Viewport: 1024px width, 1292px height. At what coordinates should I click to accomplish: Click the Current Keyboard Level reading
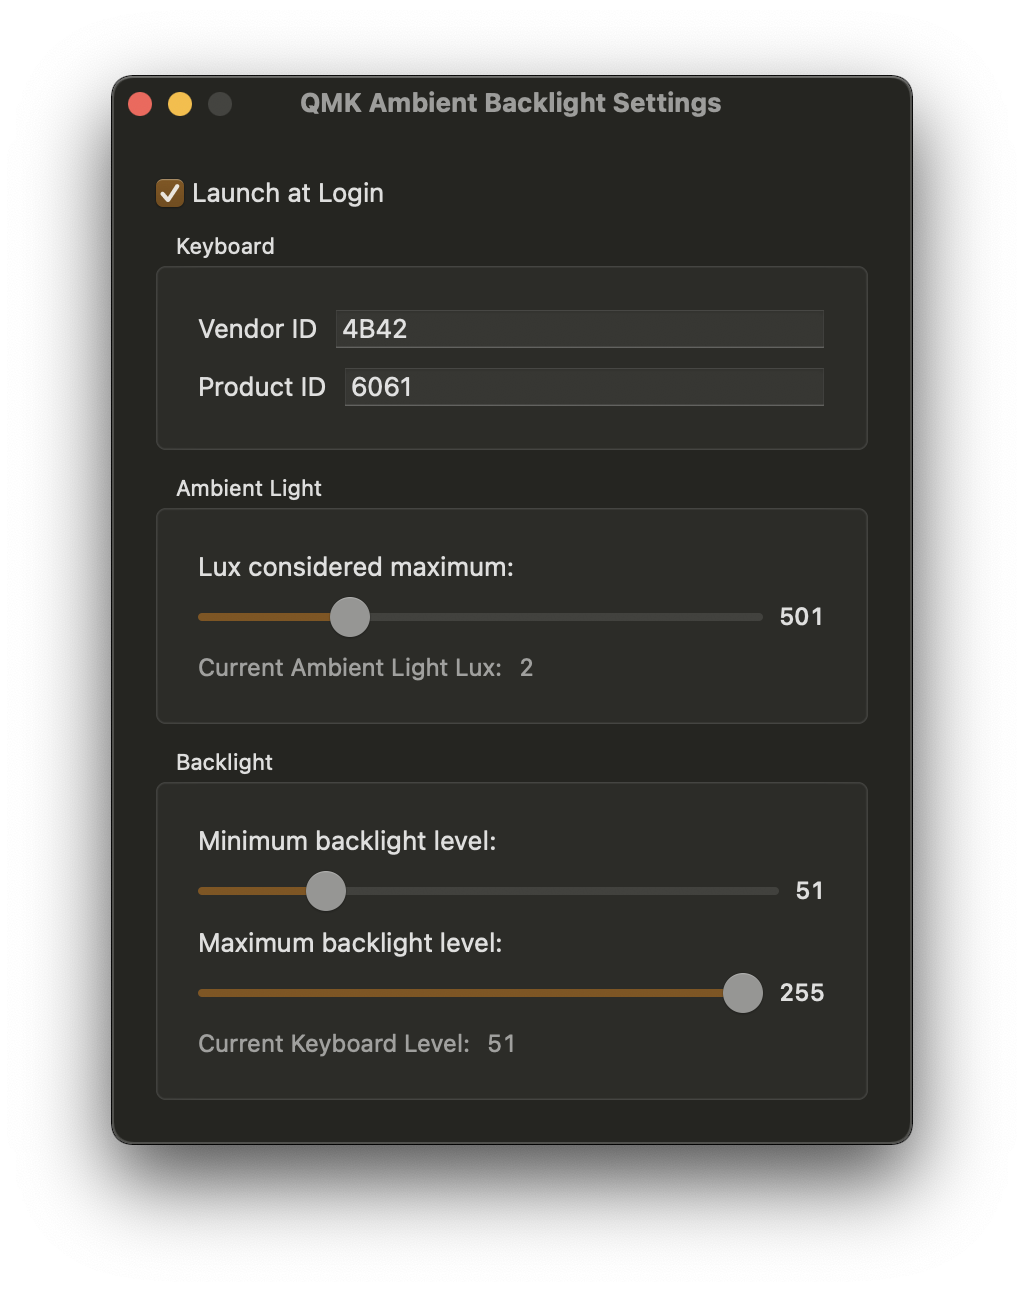tap(501, 1044)
